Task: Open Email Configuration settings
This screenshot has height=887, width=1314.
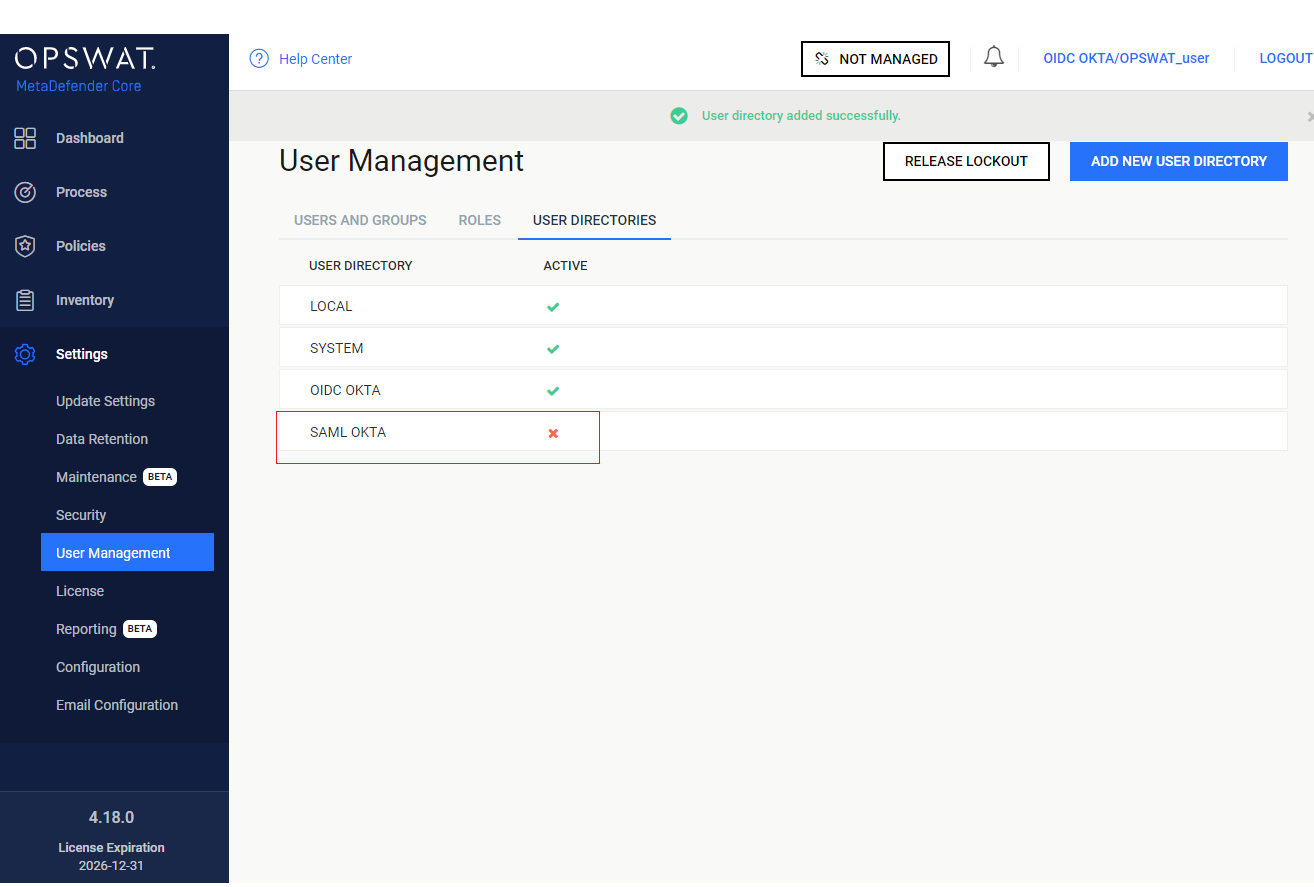Action: pyautogui.click(x=117, y=705)
